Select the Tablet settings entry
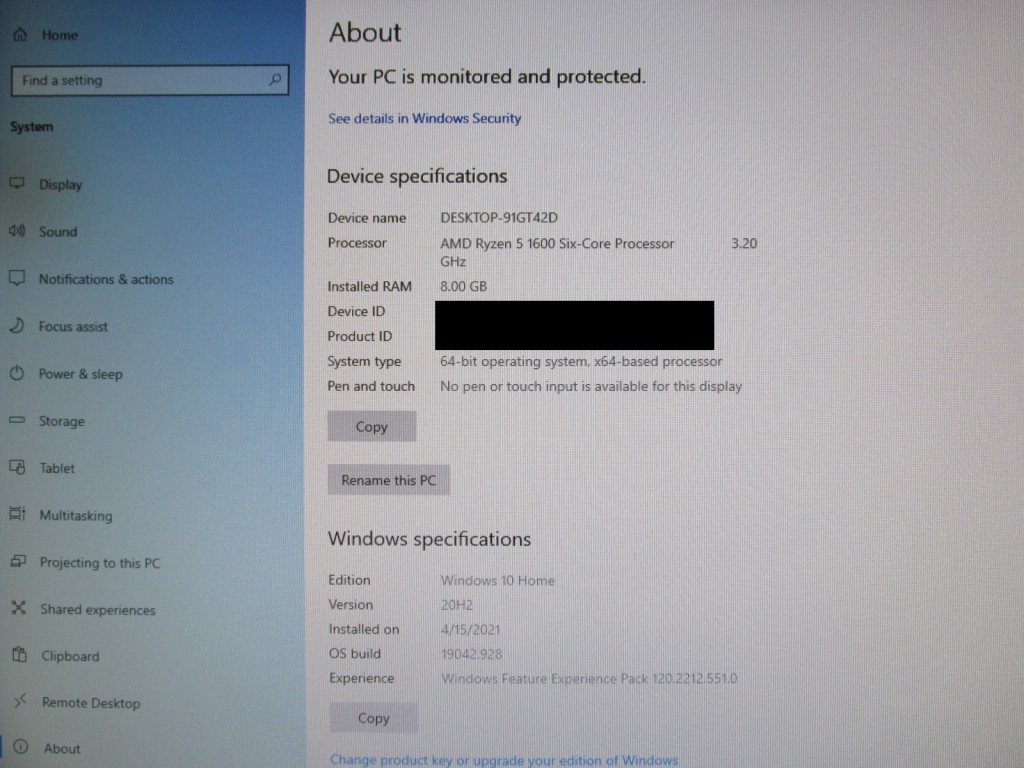Viewport: 1024px width, 768px height. [57, 468]
